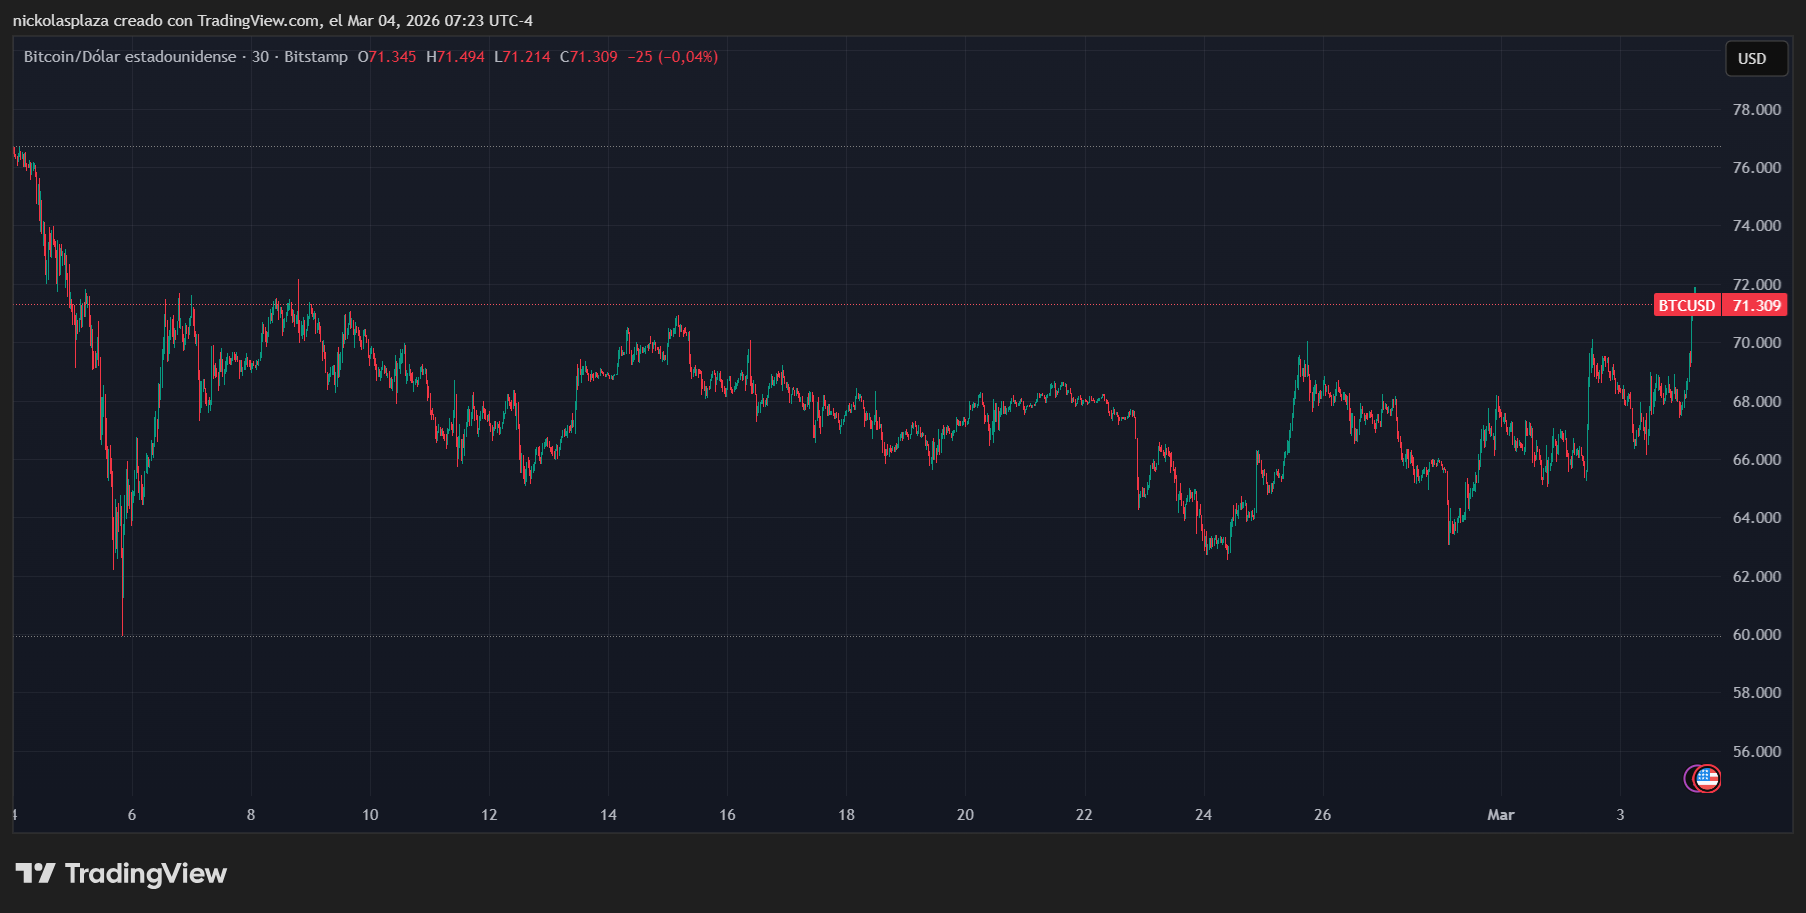This screenshot has width=1806, height=913.
Task: Click the high value H71.494 in legend
Action: 456,57
